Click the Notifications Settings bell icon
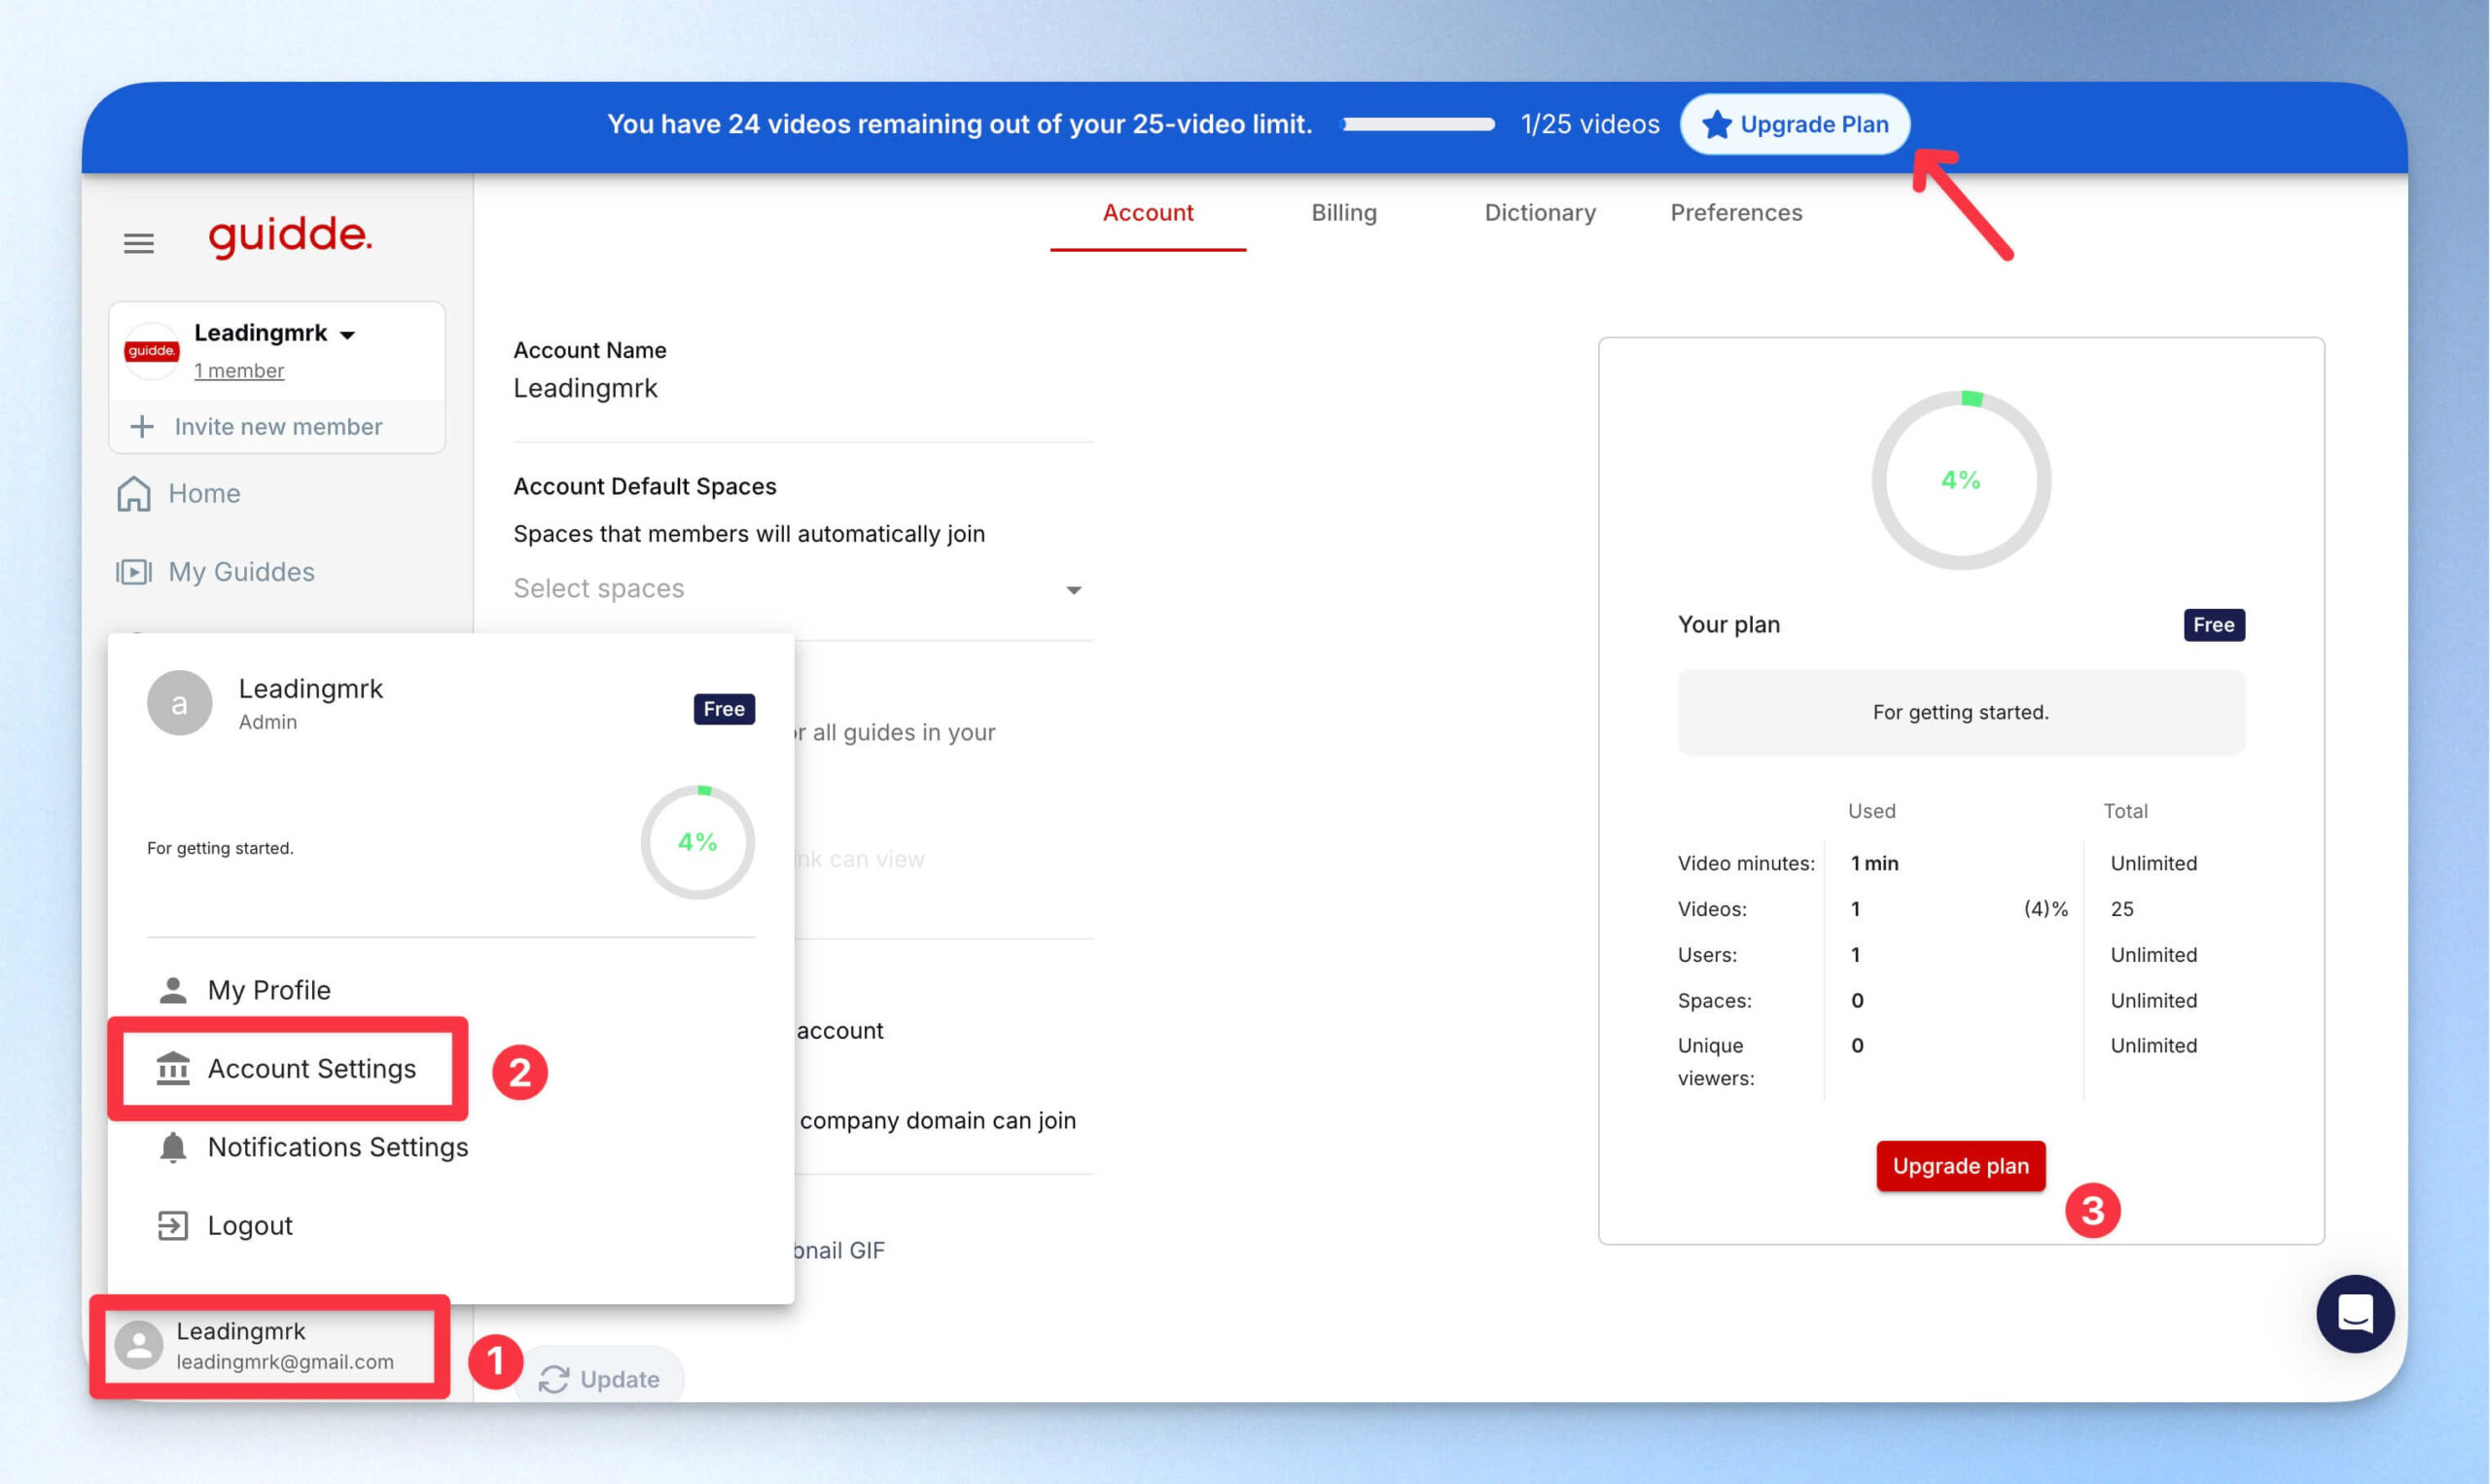The width and height of the screenshot is (2490, 1484). (173, 1147)
